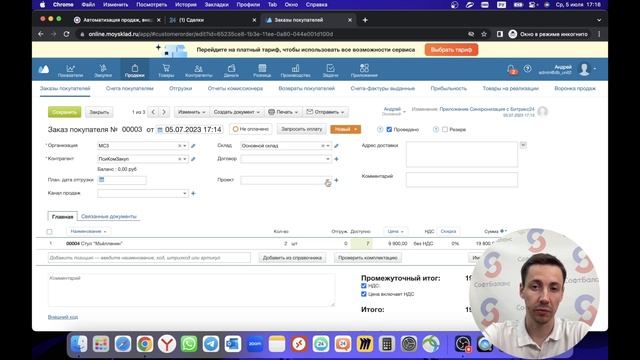Click the Chrome icon in Dock
Viewport: 640px width, 360px height.
144,344
